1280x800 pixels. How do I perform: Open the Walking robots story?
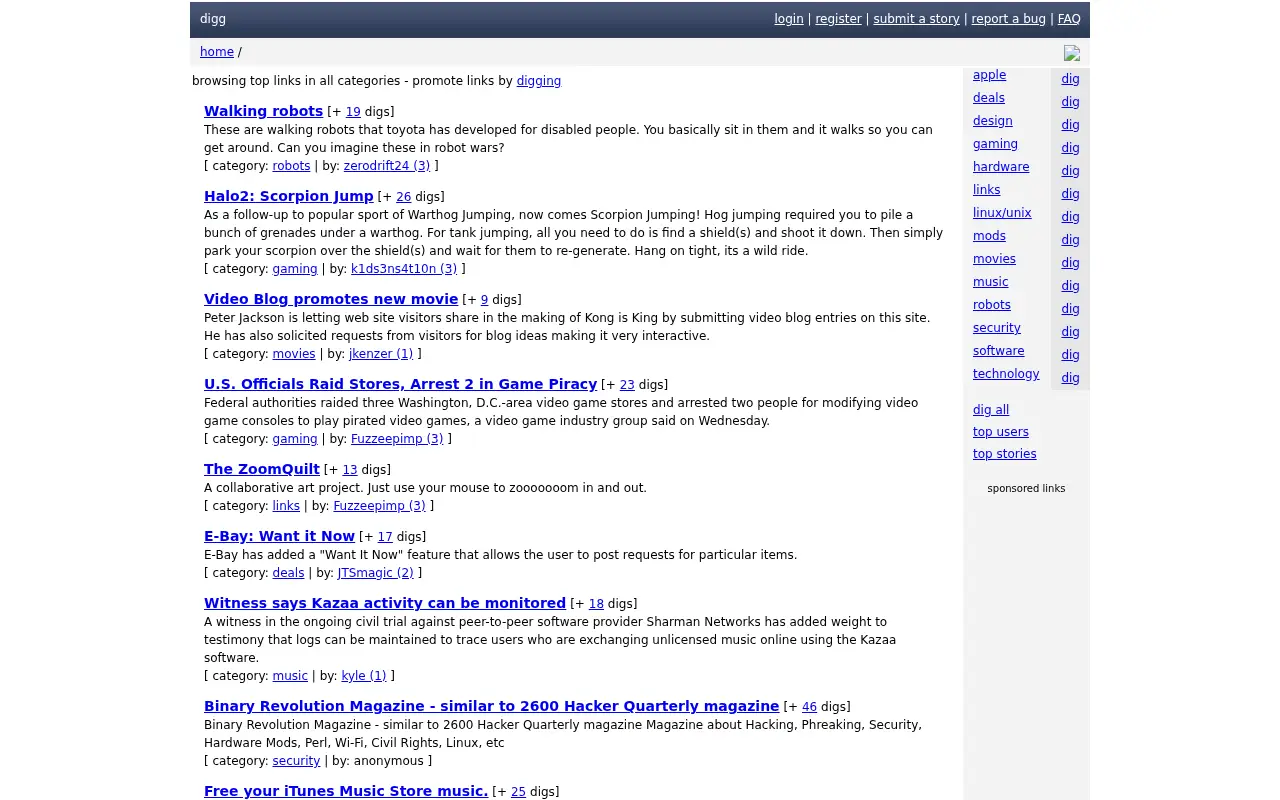pyautogui.click(x=263, y=111)
